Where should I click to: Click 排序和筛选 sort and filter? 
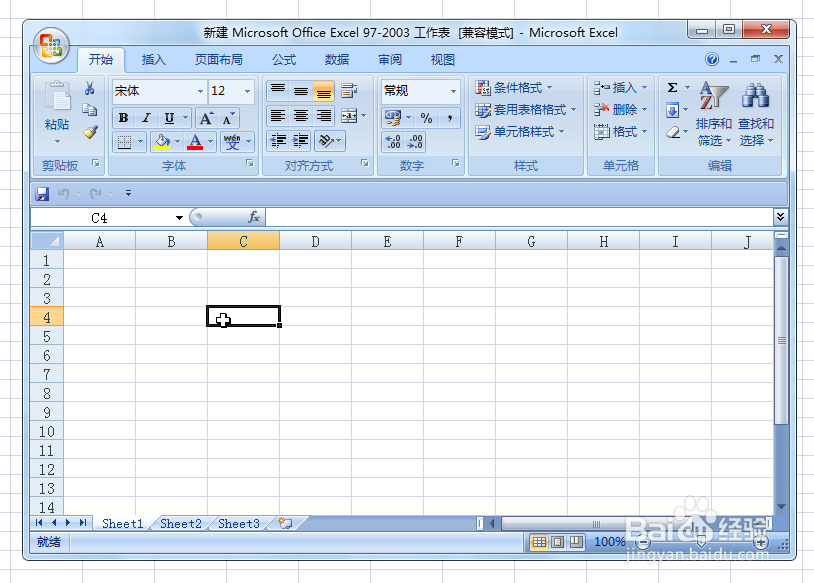[713, 114]
